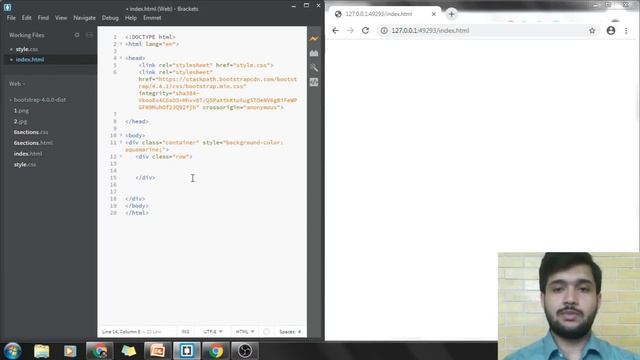Click the Brackets app icon in title bar
The height and width of the screenshot is (360, 640).
point(7,7)
